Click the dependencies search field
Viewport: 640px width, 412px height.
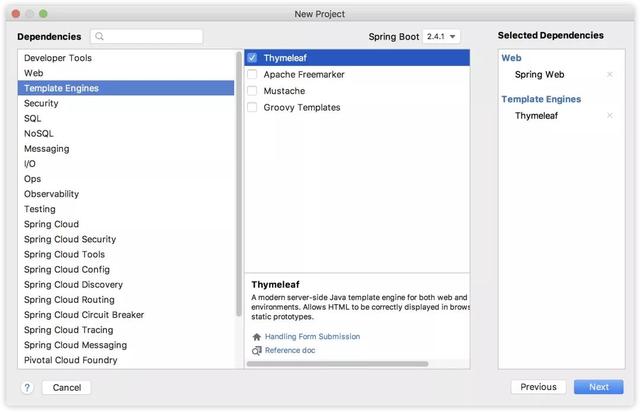(147, 36)
